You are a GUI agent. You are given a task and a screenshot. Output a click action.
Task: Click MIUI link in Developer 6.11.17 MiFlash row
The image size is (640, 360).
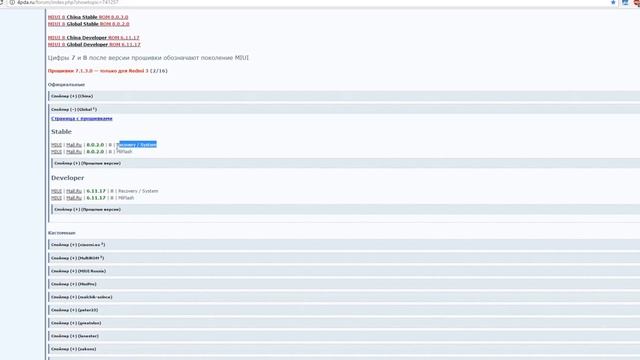point(56,198)
